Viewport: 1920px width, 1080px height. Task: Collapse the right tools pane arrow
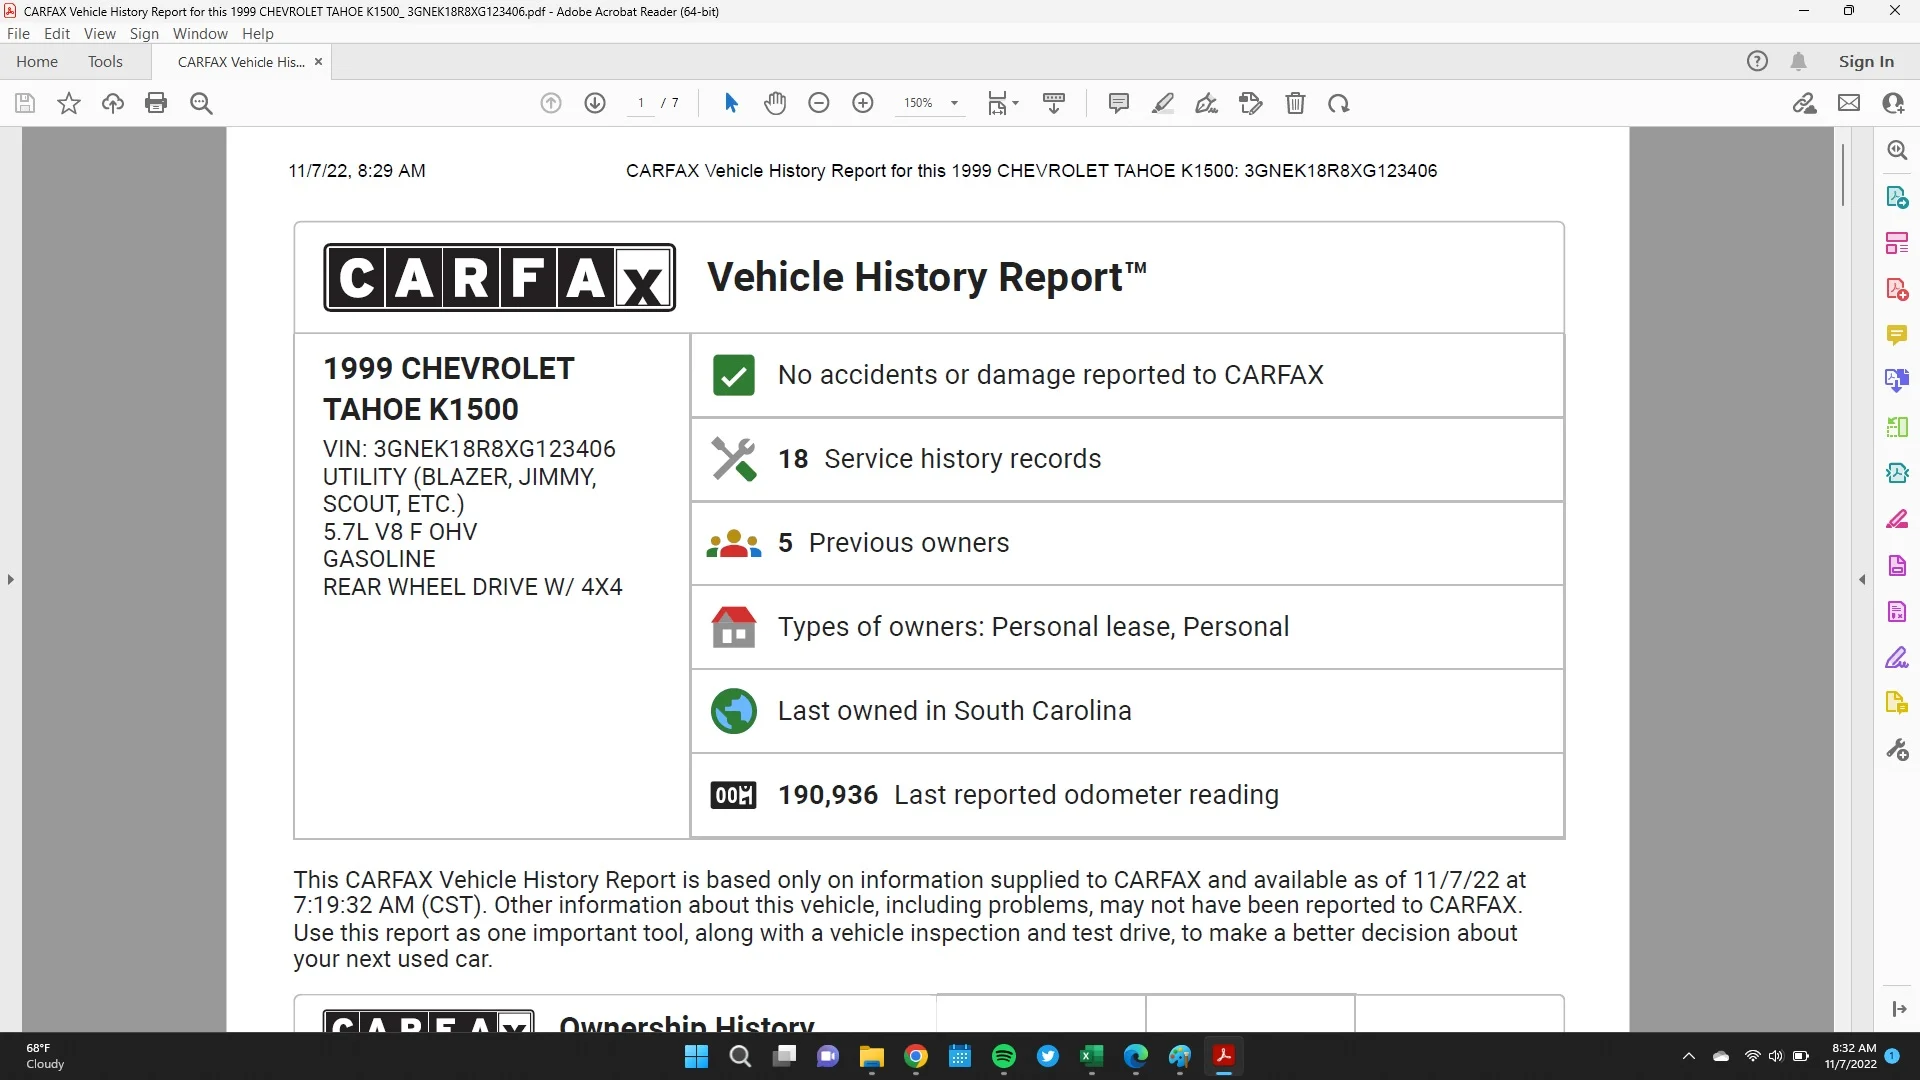[1862, 579]
